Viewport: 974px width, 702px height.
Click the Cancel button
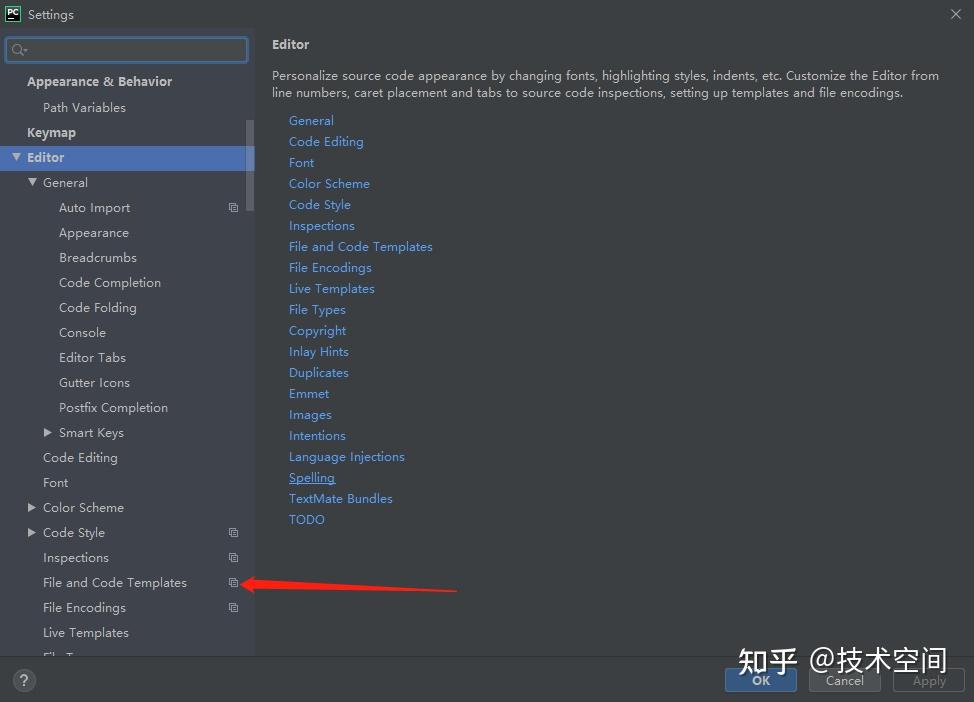click(845, 680)
